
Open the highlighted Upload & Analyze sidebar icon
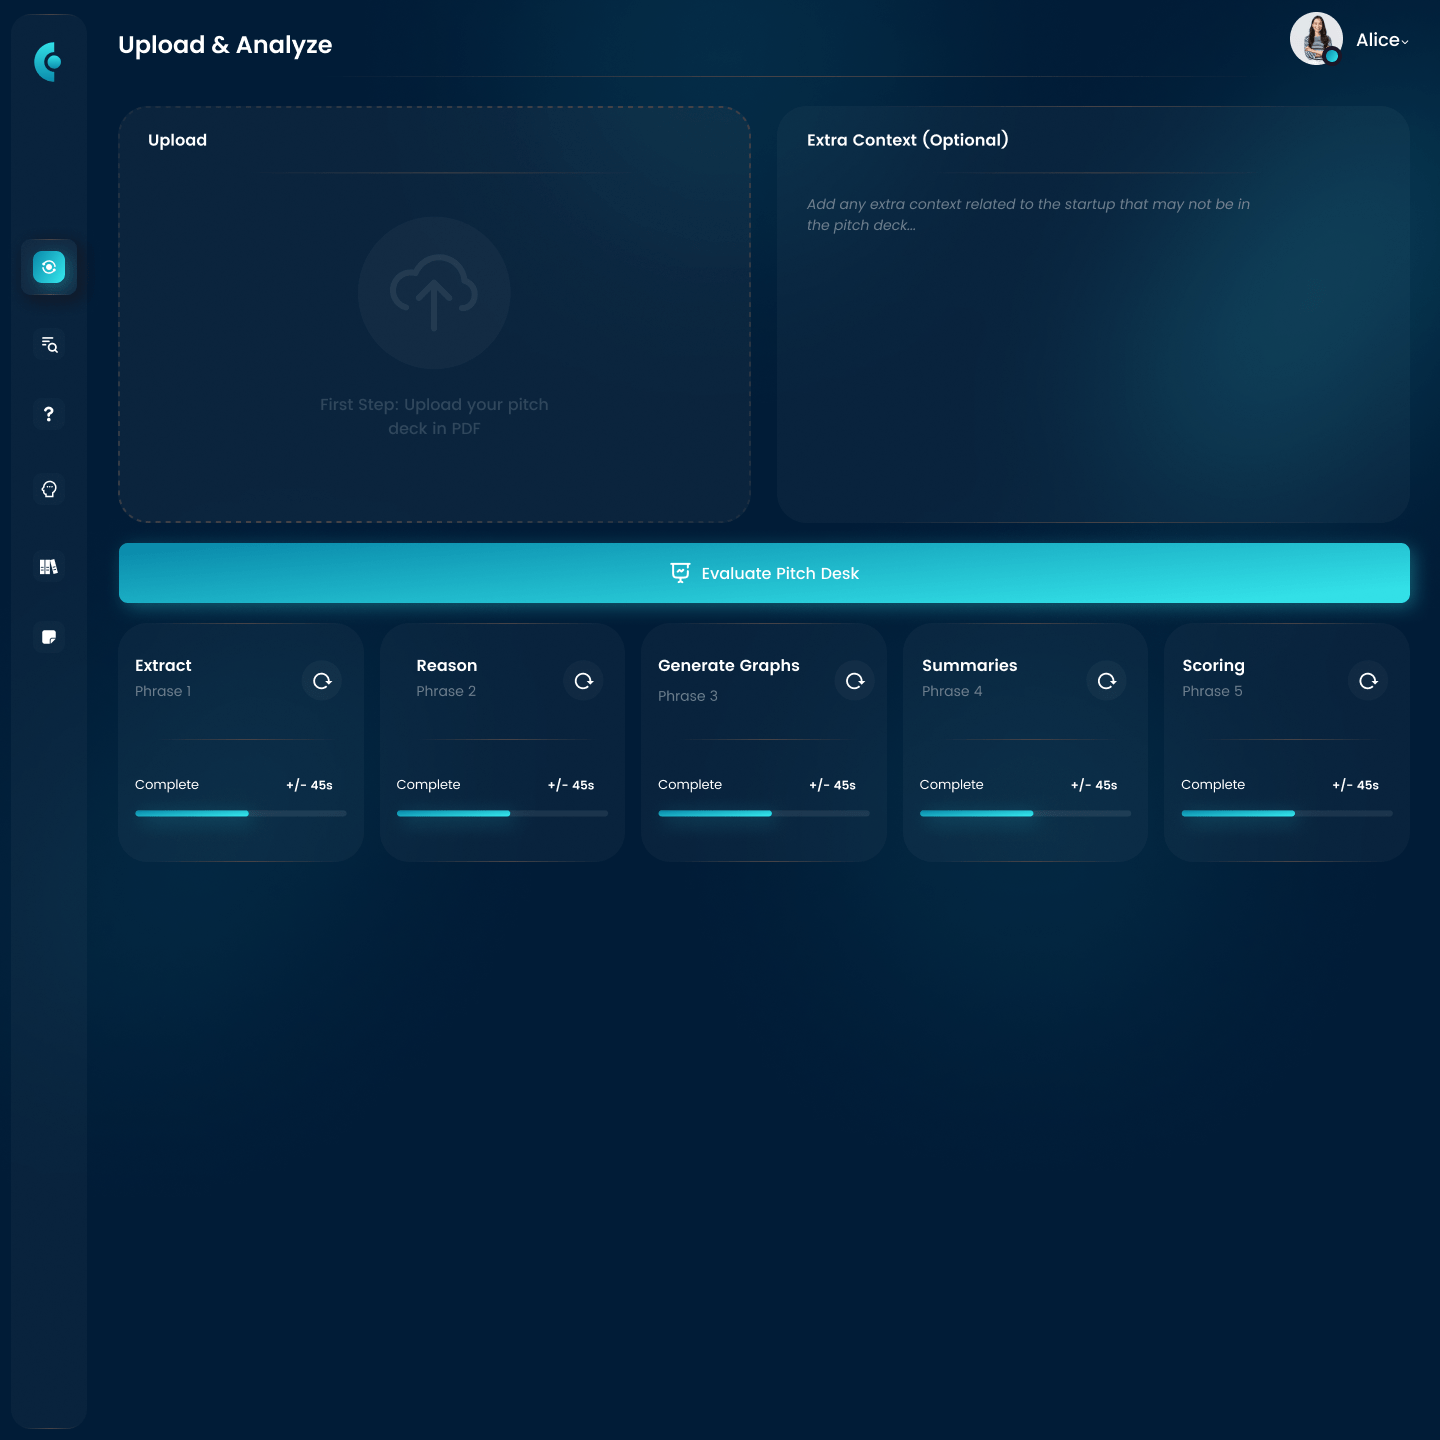click(49, 267)
